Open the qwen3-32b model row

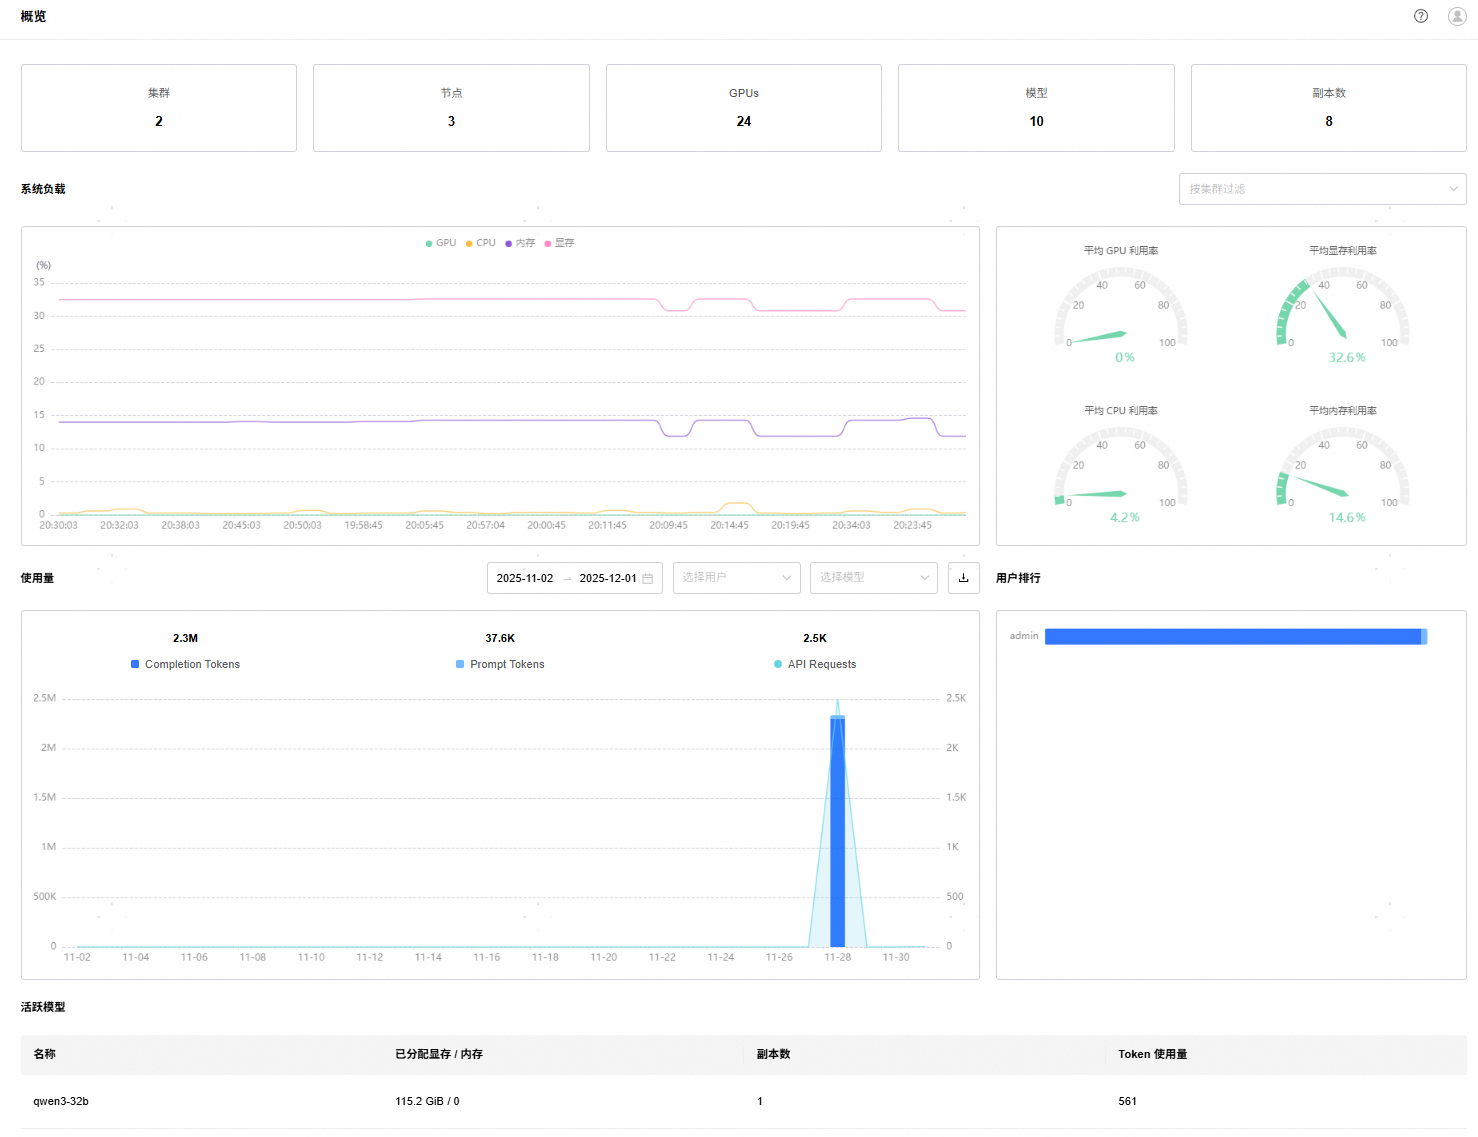tap(61, 1101)
